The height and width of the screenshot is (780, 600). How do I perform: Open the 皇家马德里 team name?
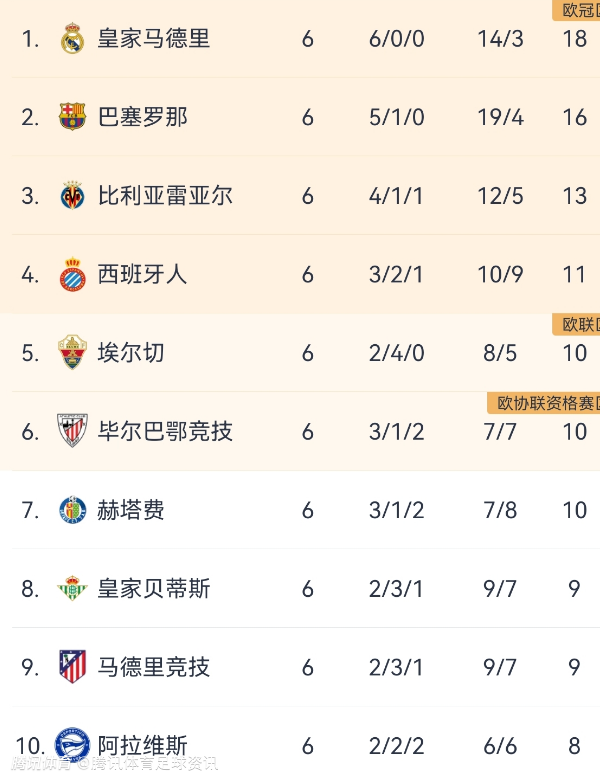point(153,39)
